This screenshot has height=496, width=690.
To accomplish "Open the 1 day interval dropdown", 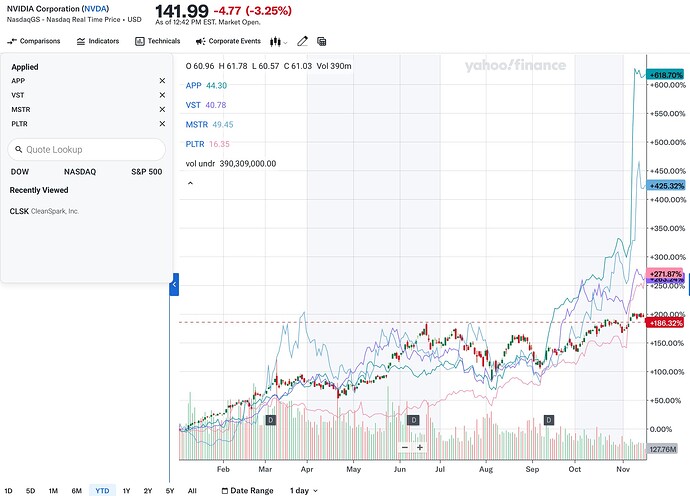I will [303, 490].
